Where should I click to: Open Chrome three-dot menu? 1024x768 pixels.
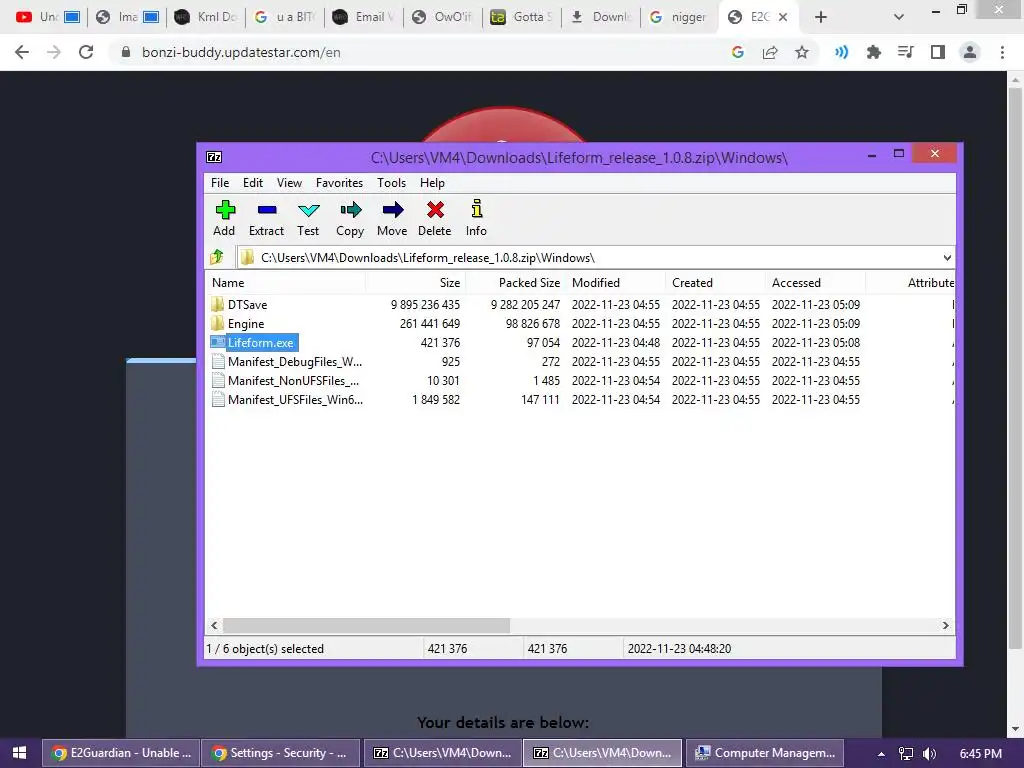[1002, 52]
